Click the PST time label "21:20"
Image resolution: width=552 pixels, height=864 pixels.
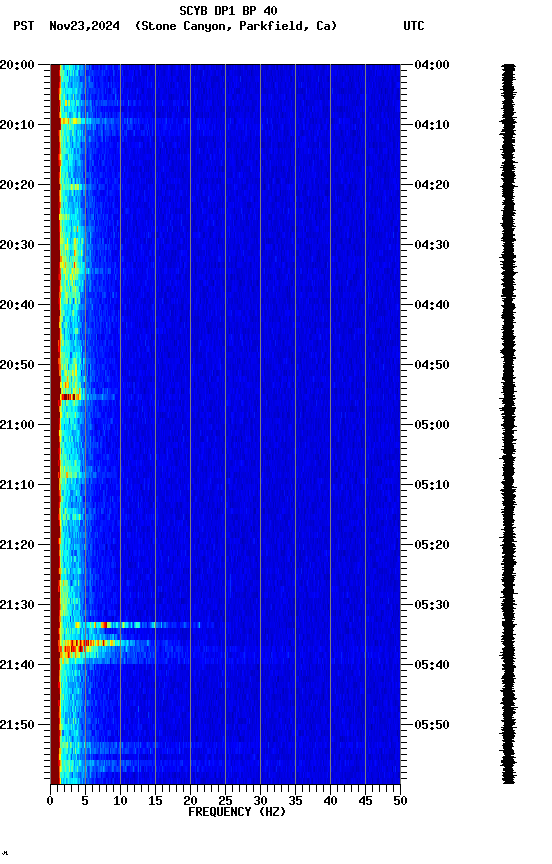tap(17, 546)
